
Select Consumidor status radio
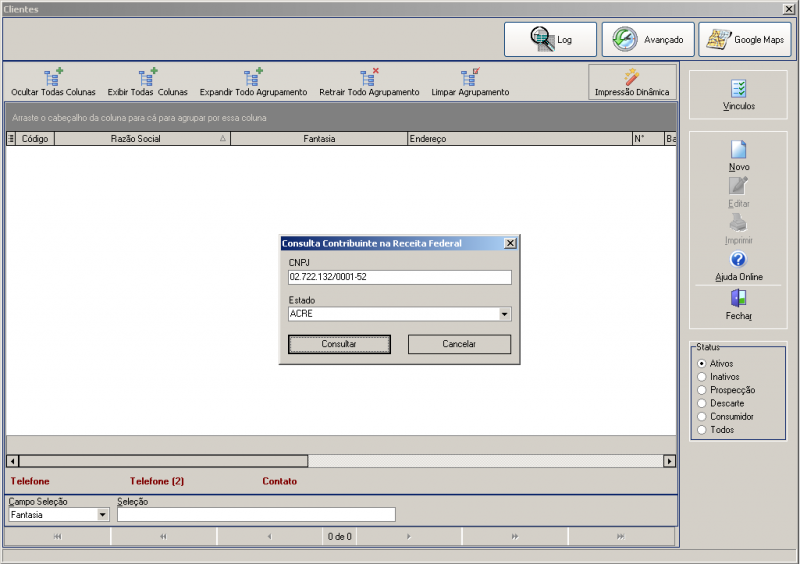pos(702,416)
